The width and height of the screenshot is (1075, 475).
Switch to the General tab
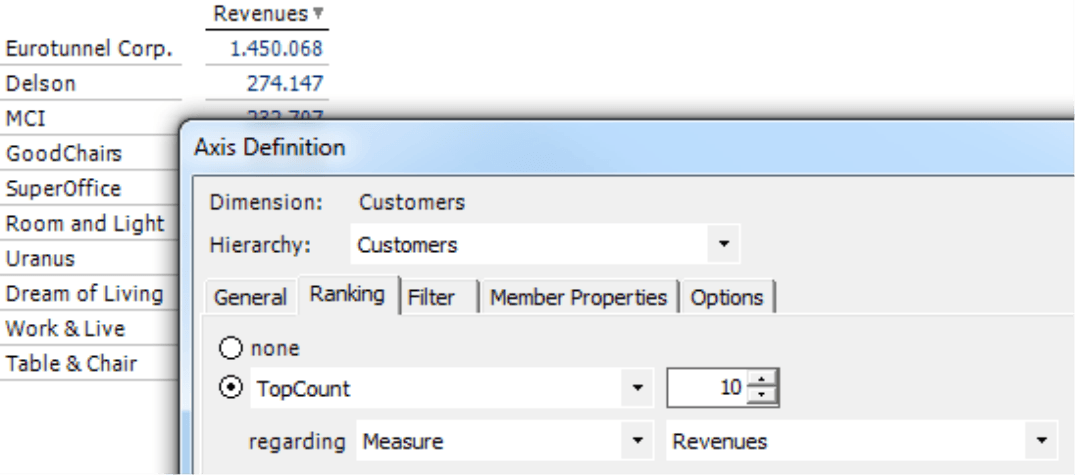tap(250, 298)
